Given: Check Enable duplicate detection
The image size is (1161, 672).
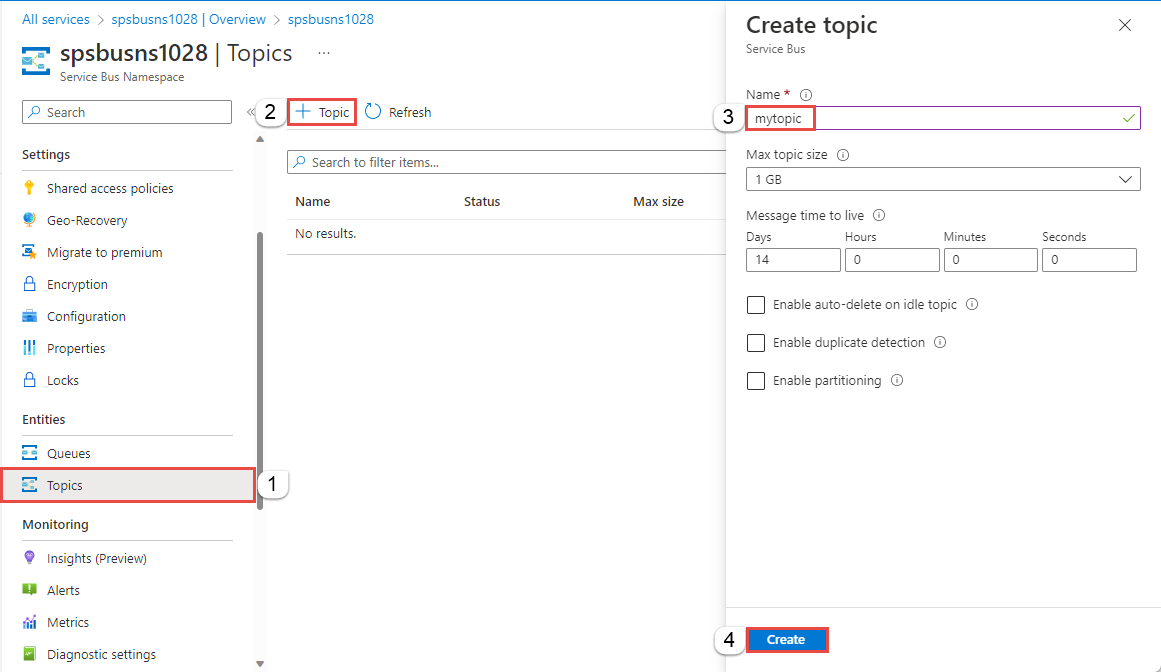Looking at the screenshot, I should 756,343.
